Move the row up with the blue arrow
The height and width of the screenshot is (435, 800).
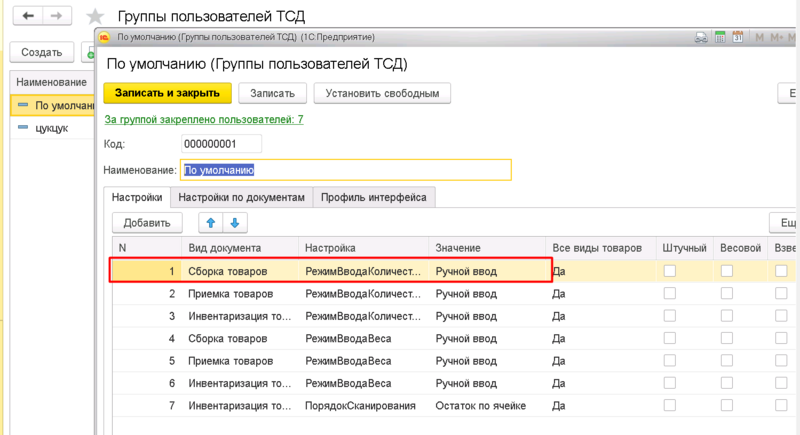pyautogui.click(x=211, y=223)
